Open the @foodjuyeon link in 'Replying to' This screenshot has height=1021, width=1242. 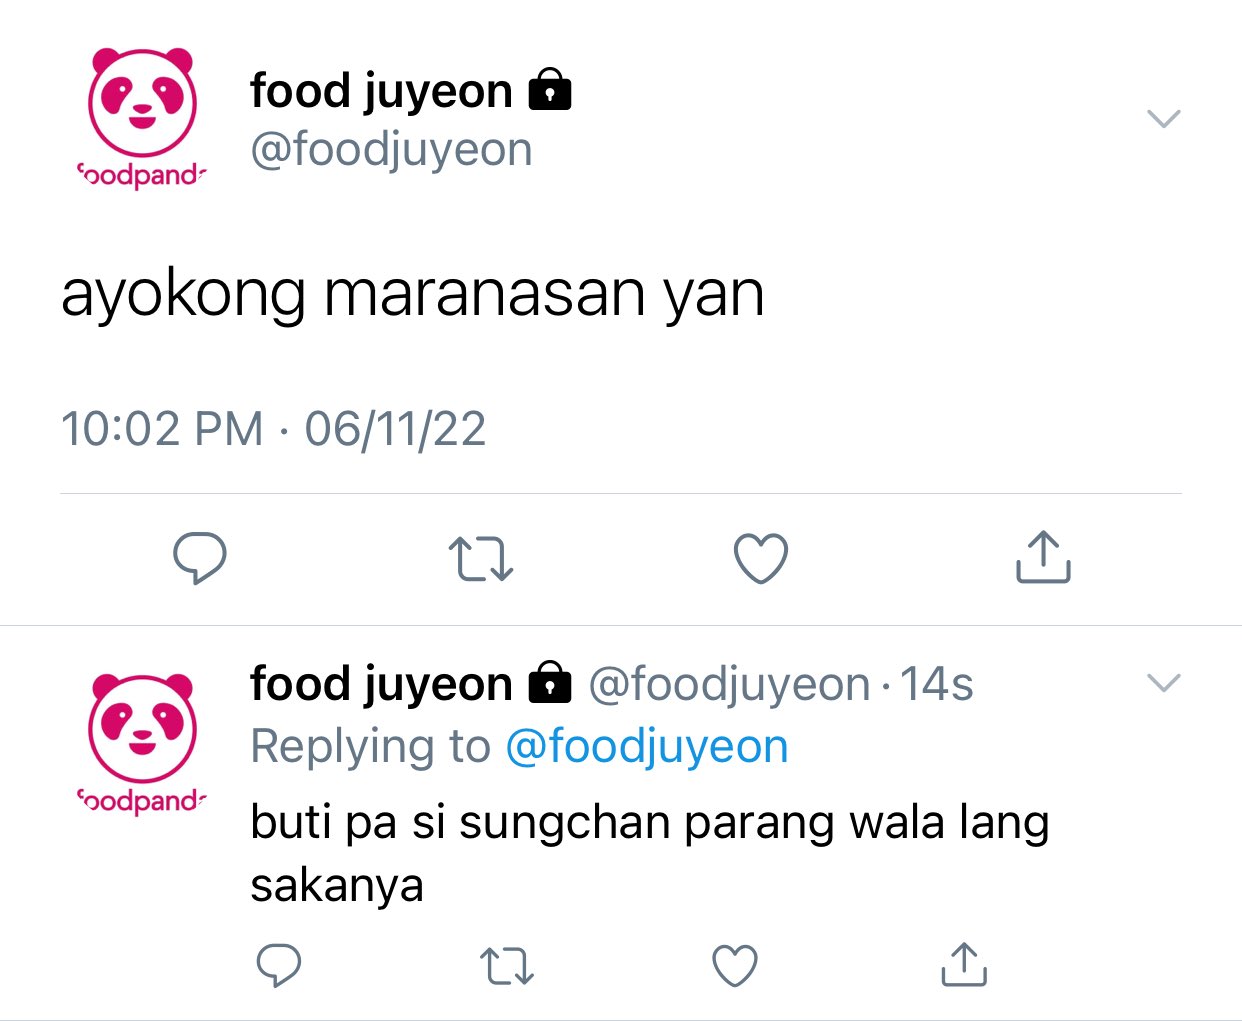click(x=647, y=746)
